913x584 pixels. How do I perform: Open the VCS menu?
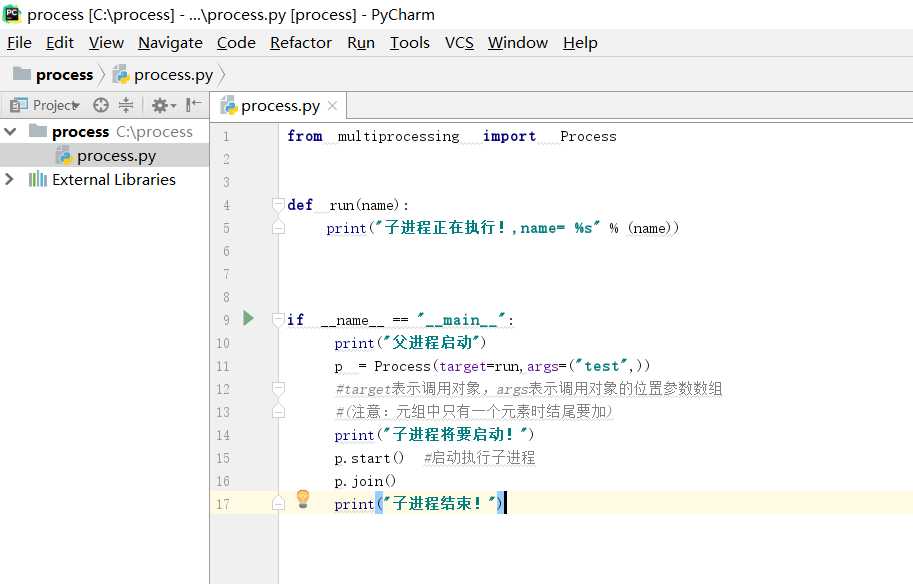[459, 43]
